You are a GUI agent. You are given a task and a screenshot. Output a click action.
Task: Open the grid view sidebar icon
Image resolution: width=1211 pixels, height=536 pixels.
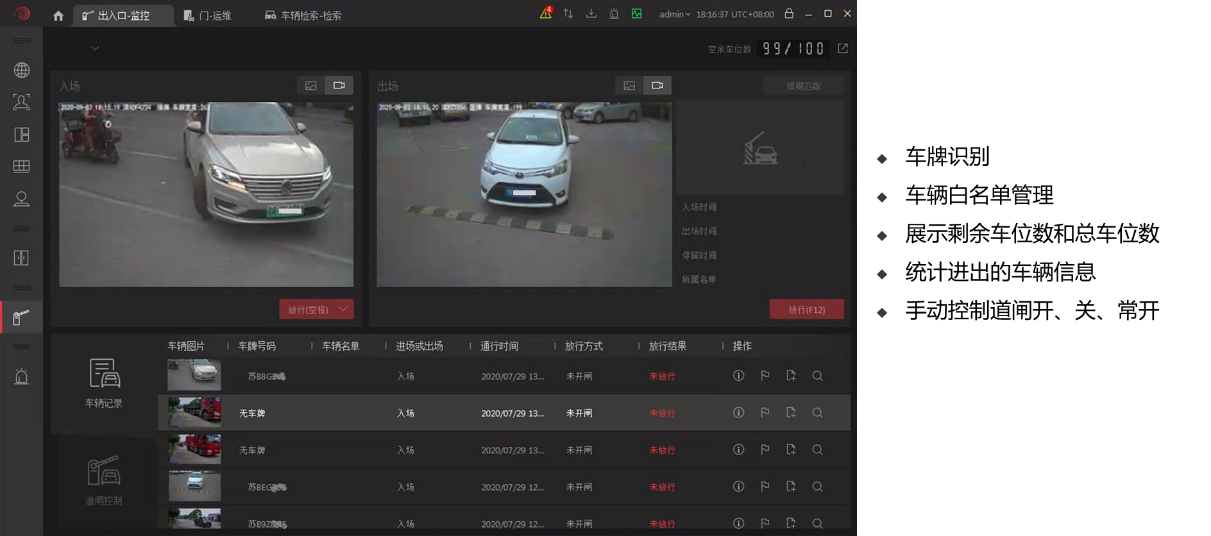tap(21, 166)
